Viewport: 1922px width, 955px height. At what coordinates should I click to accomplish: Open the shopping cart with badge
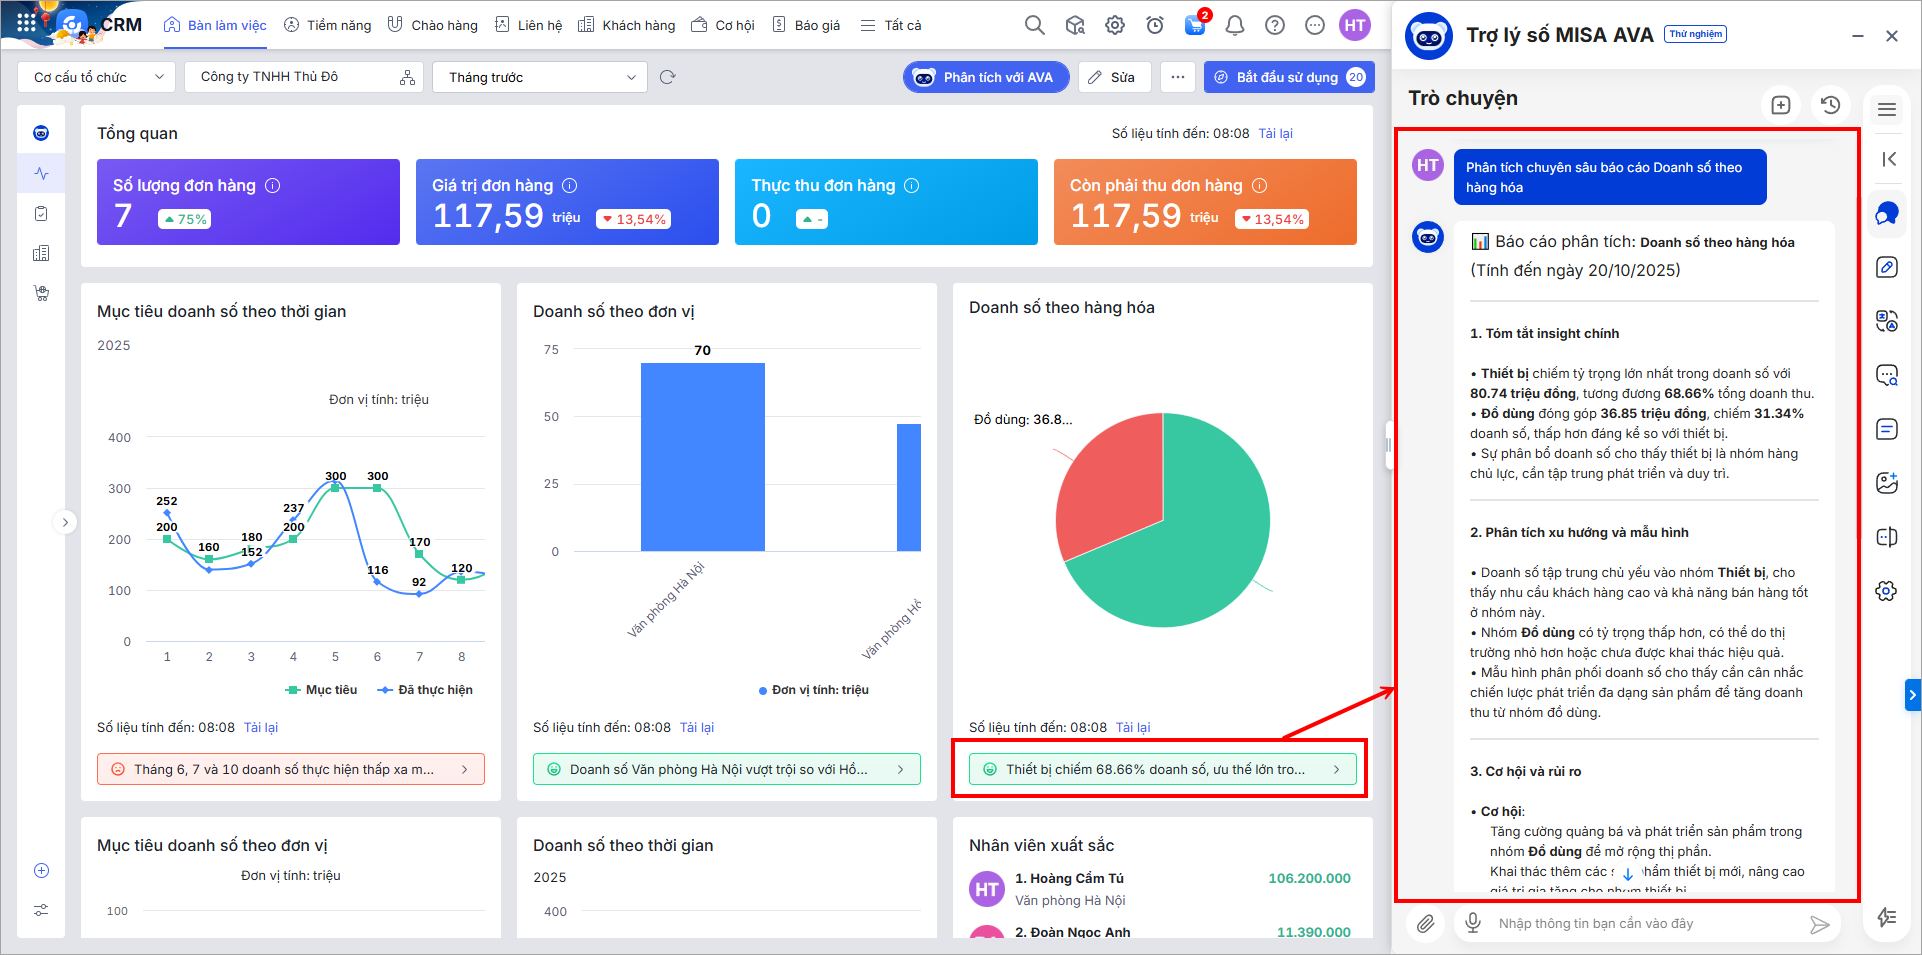(1195, 25)
